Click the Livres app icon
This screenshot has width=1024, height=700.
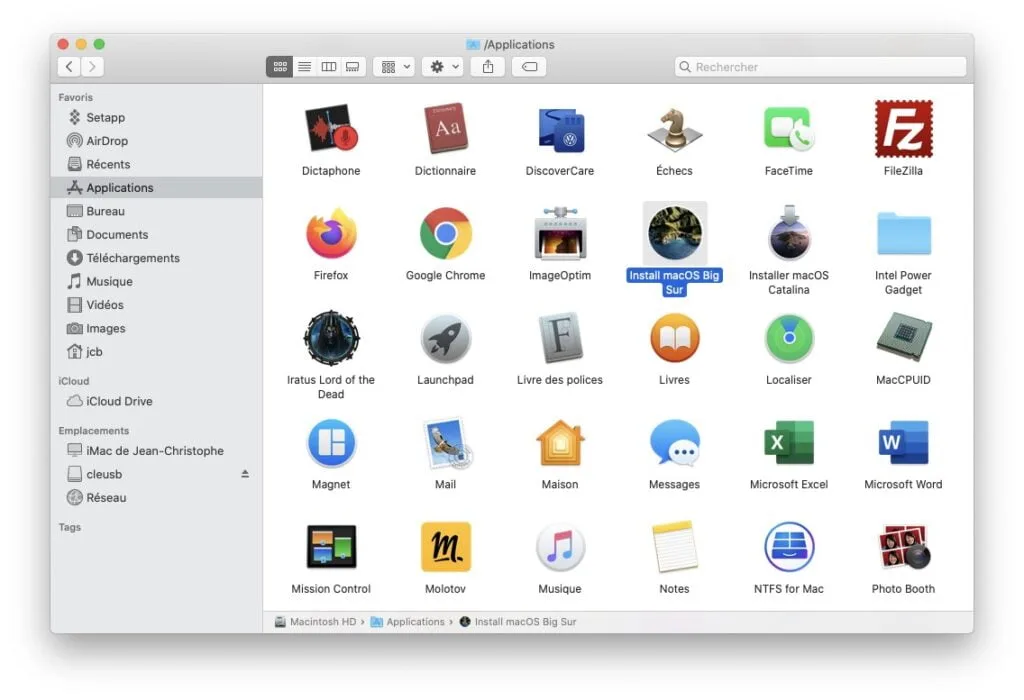[675, 338]
